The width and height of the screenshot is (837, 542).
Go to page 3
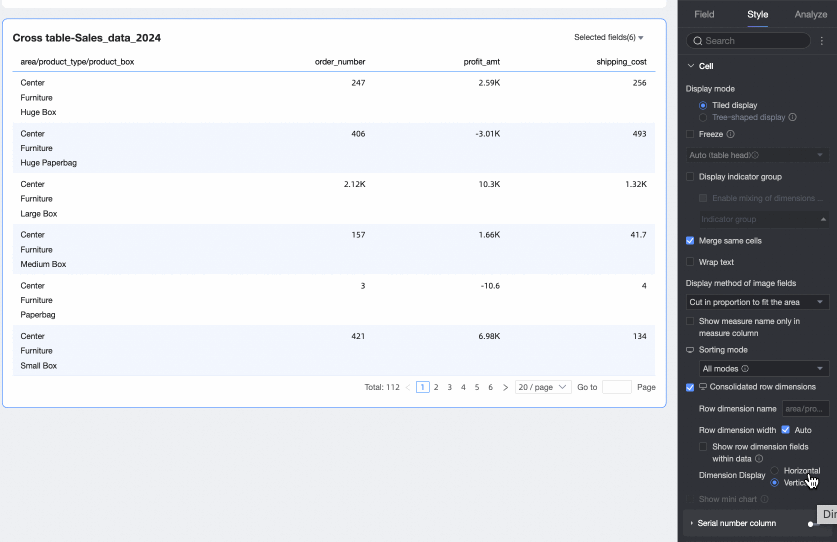coord(449,387)
